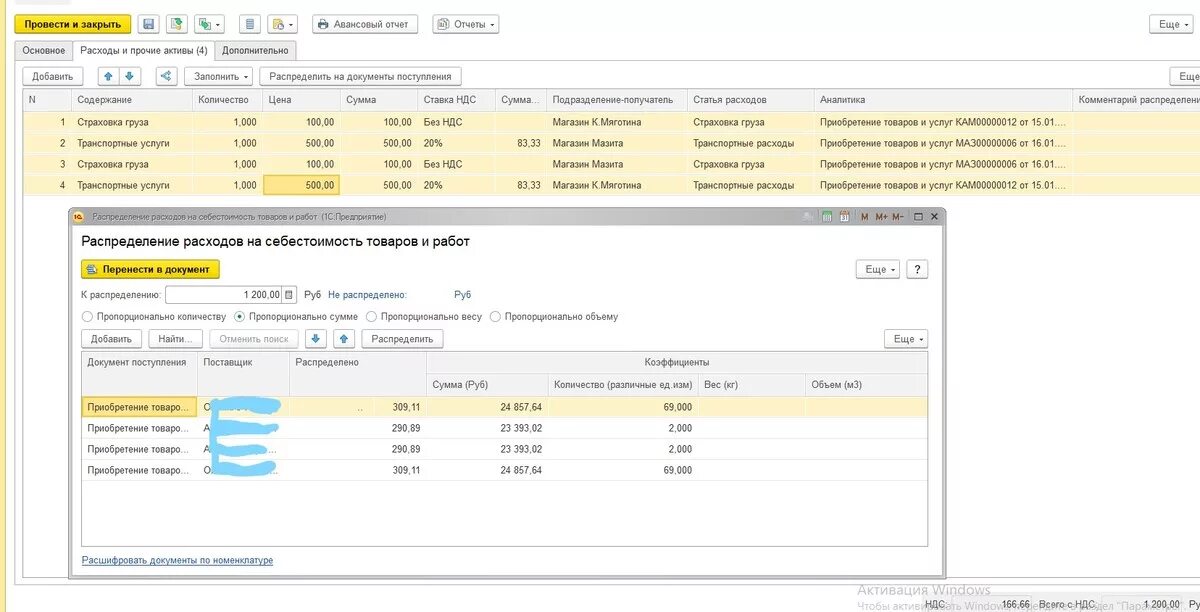Select Пропорционально весу
Screen dimensions: 1200x612
click(424, 317)
